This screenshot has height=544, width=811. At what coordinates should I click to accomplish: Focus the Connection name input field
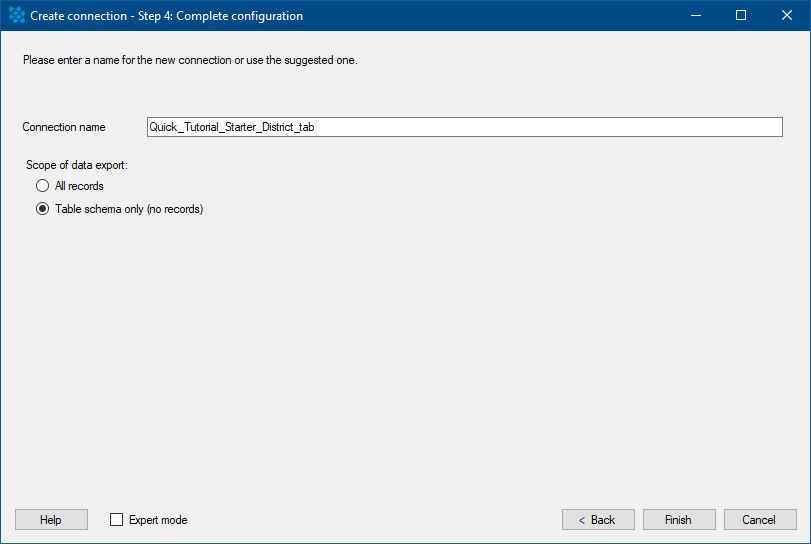pyautogui.click(x=464, y=127)
